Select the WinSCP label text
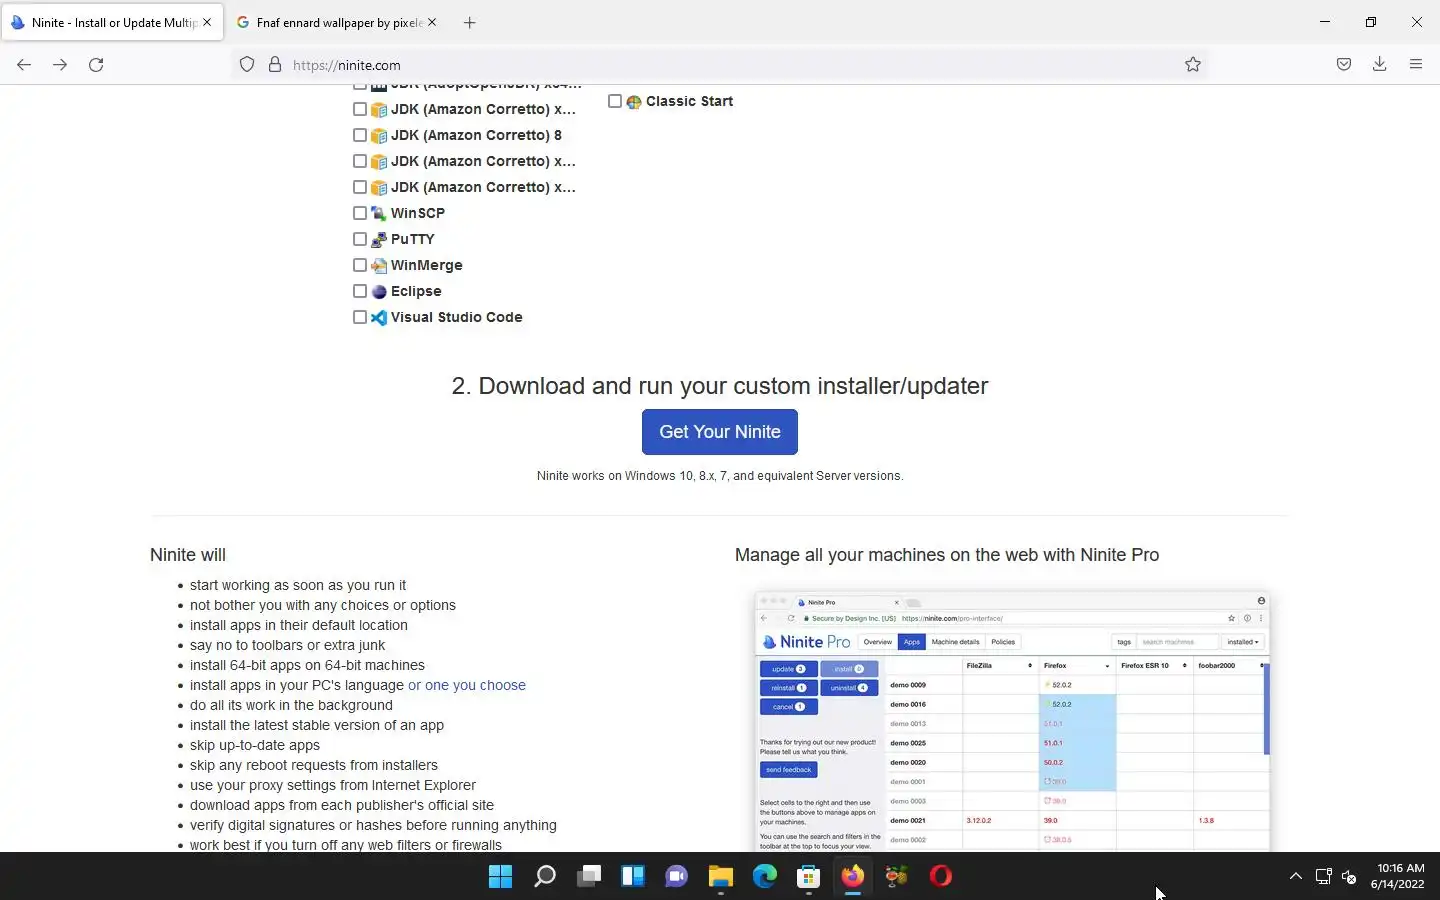1440x900 pixels. click(x=418, y=213)
